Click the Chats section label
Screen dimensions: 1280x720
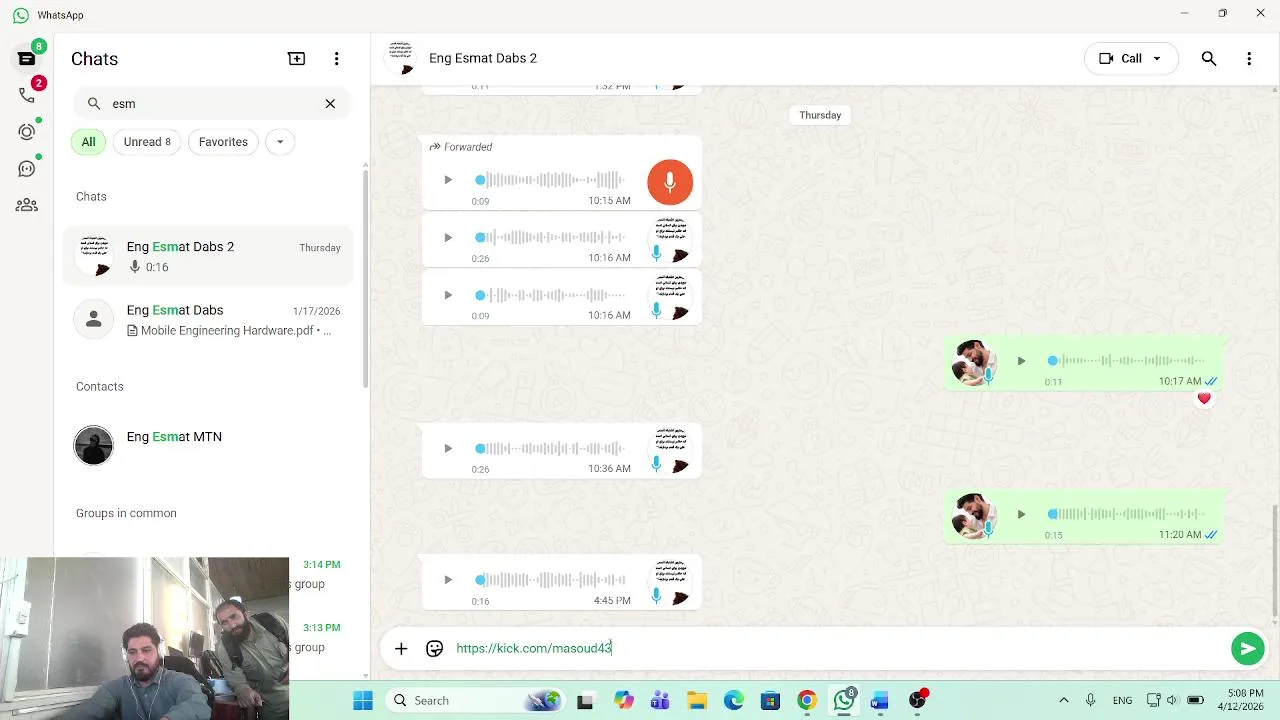(x=91, y=196)
